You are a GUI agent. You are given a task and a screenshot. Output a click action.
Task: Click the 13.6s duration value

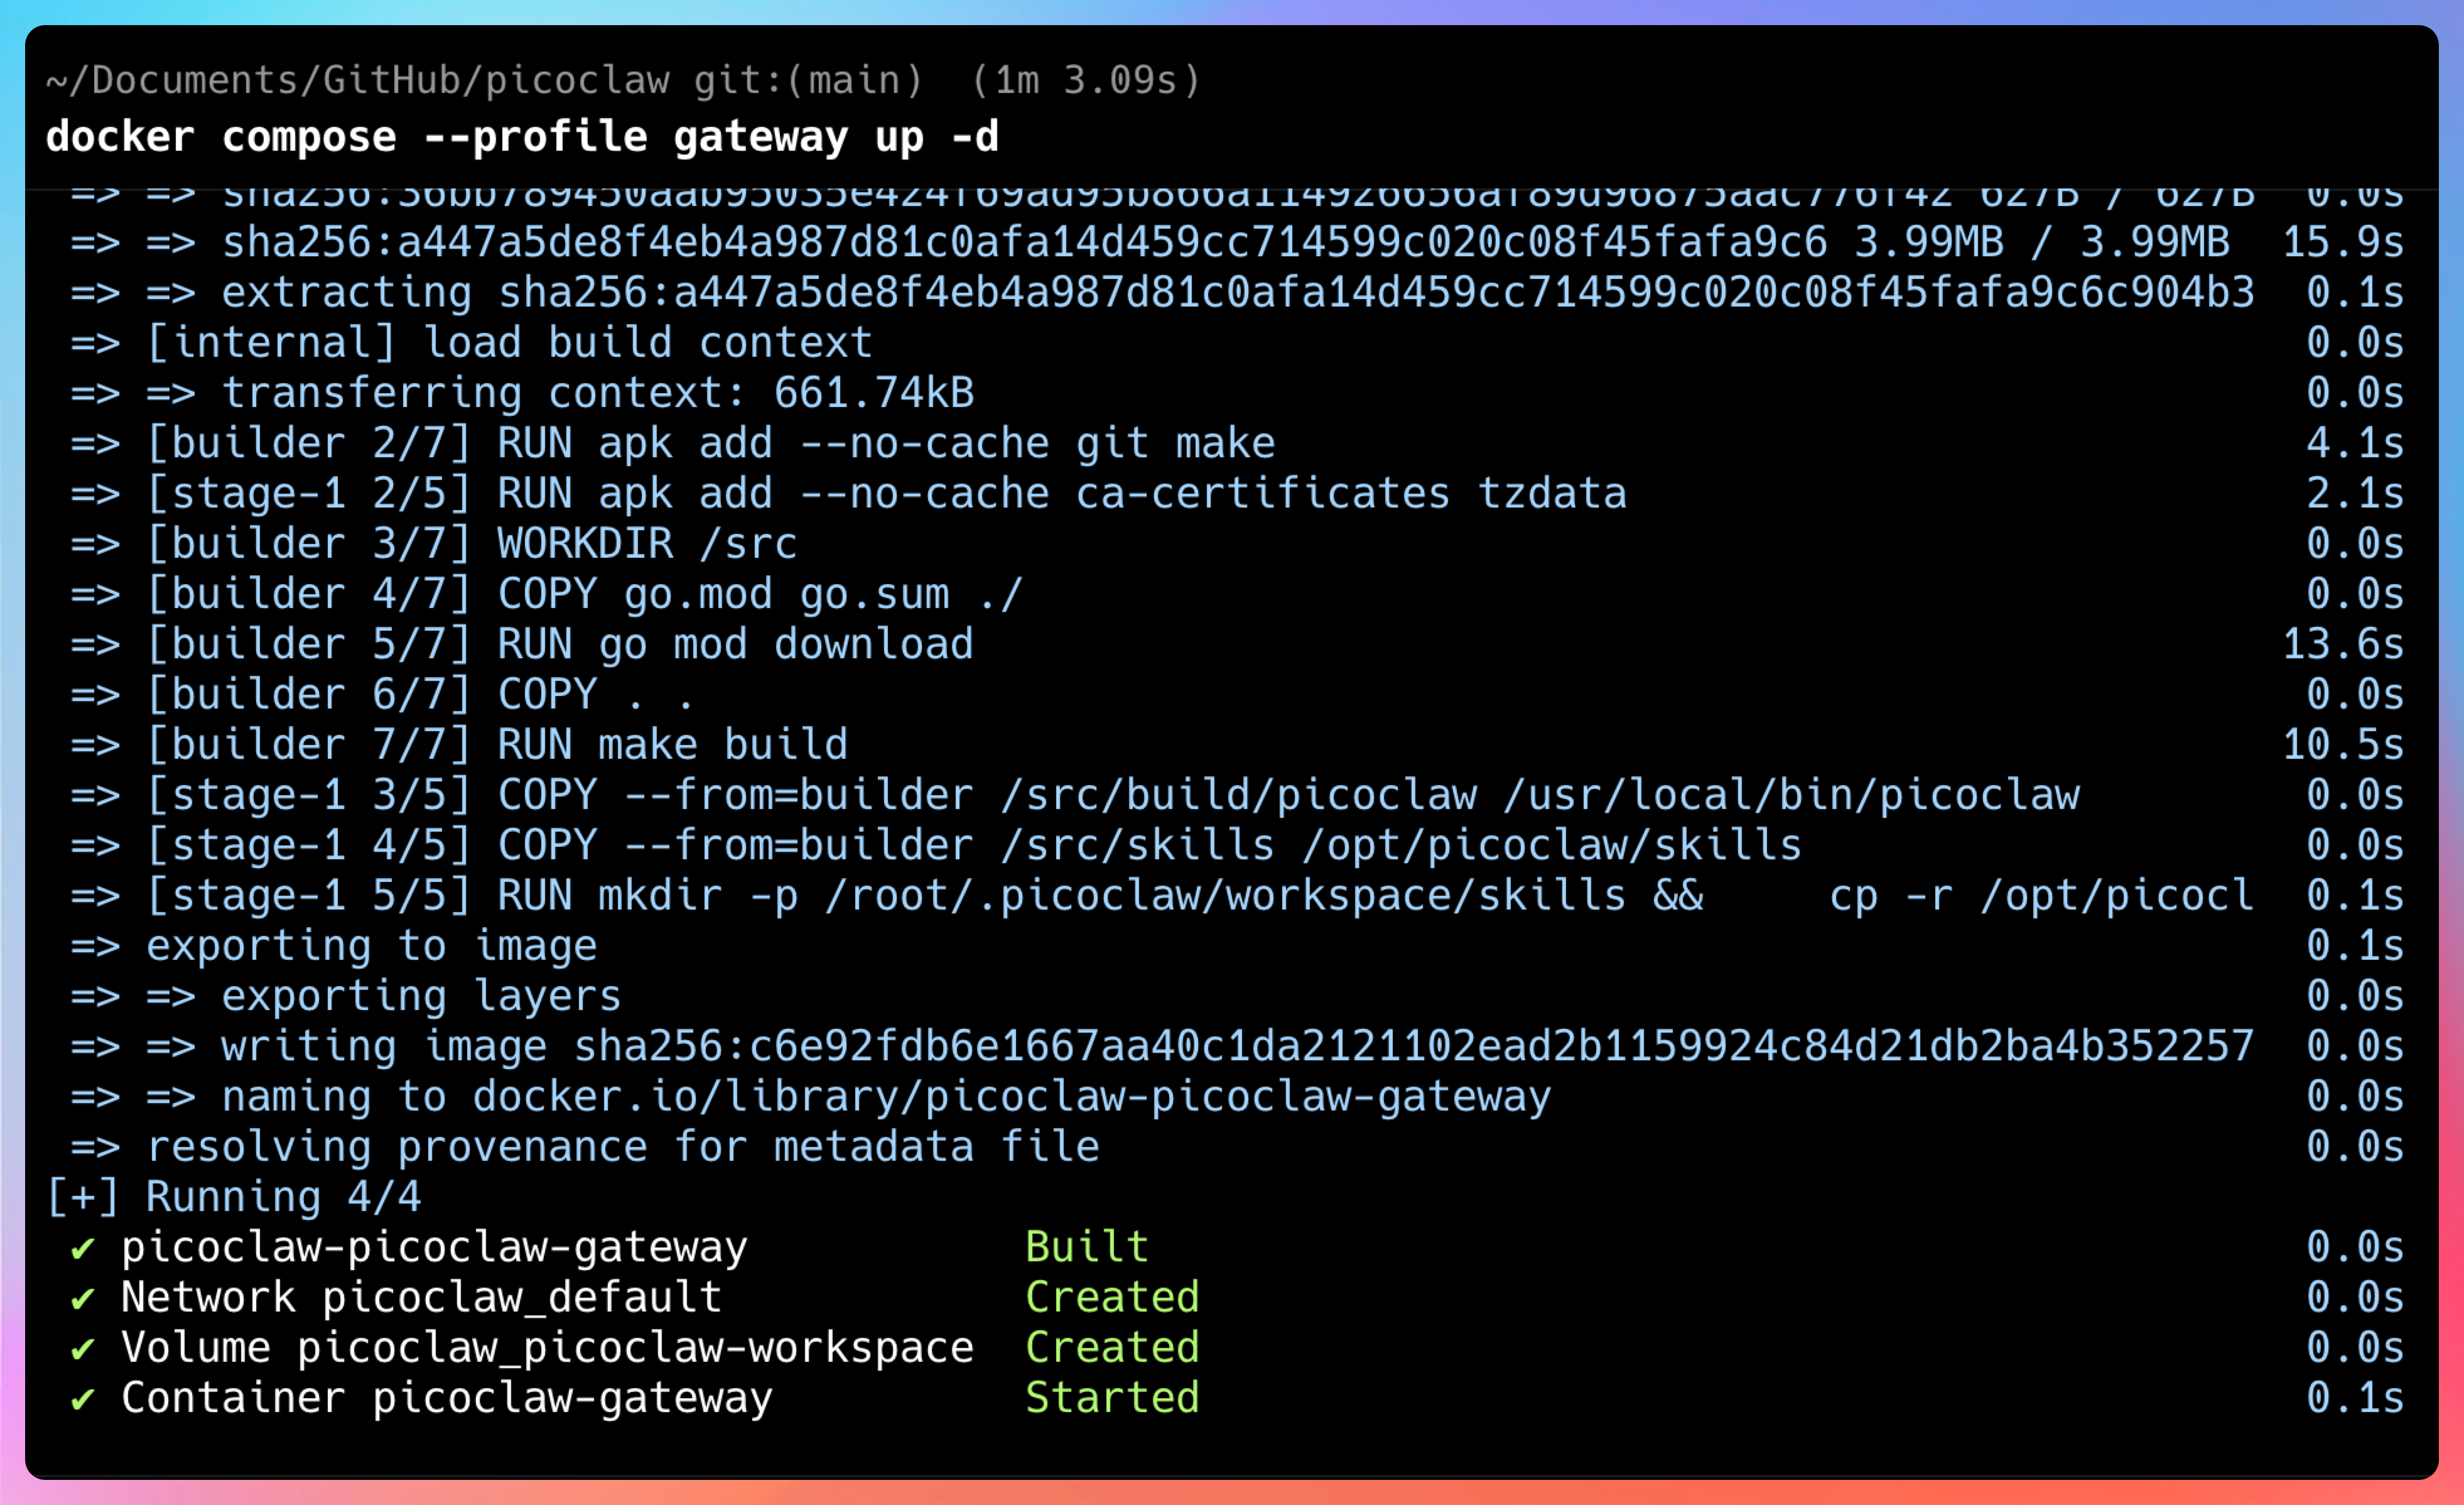[2342, 644]
